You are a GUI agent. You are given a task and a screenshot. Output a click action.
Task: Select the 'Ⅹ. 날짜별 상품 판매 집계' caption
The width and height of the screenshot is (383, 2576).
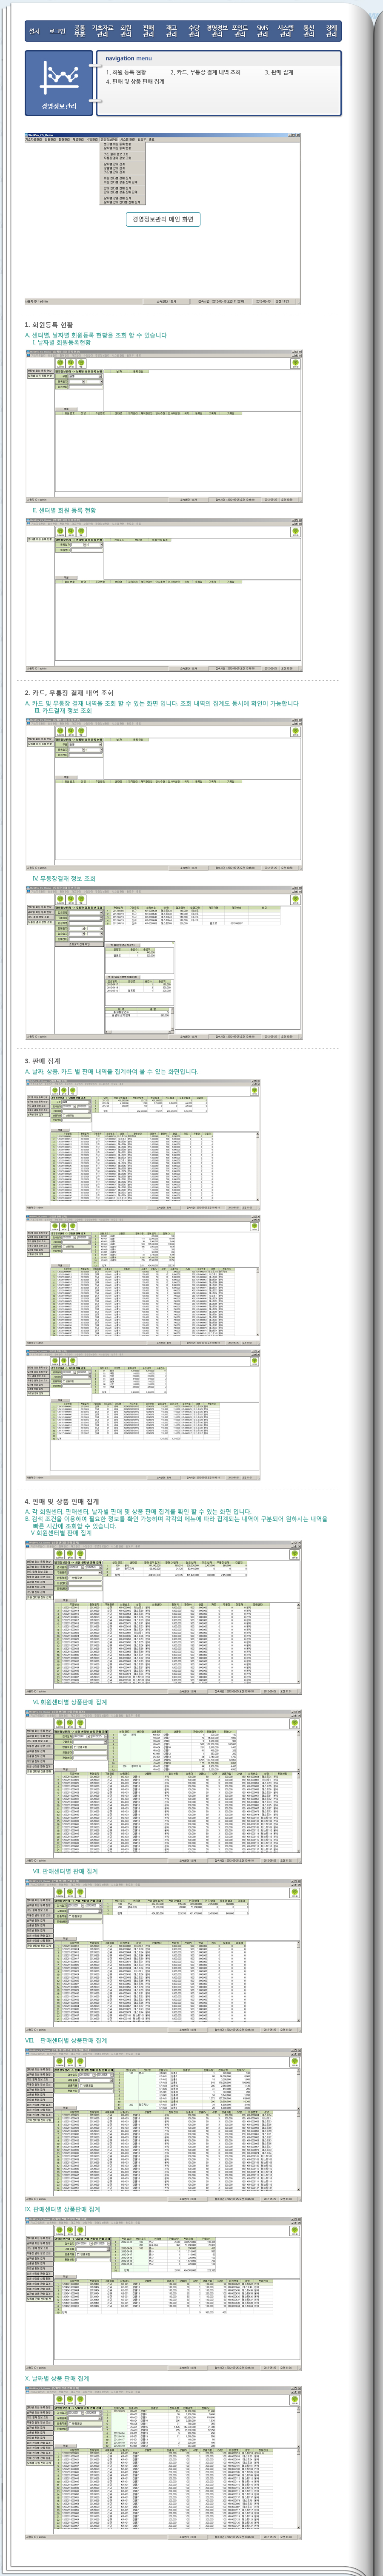coord(58,2379)
